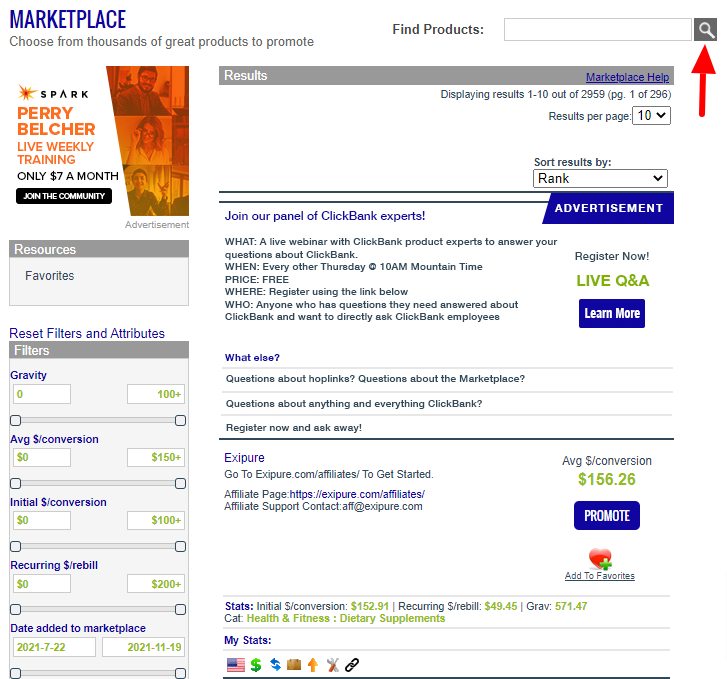Click the Register now and ask away! line

click(294, 428)
